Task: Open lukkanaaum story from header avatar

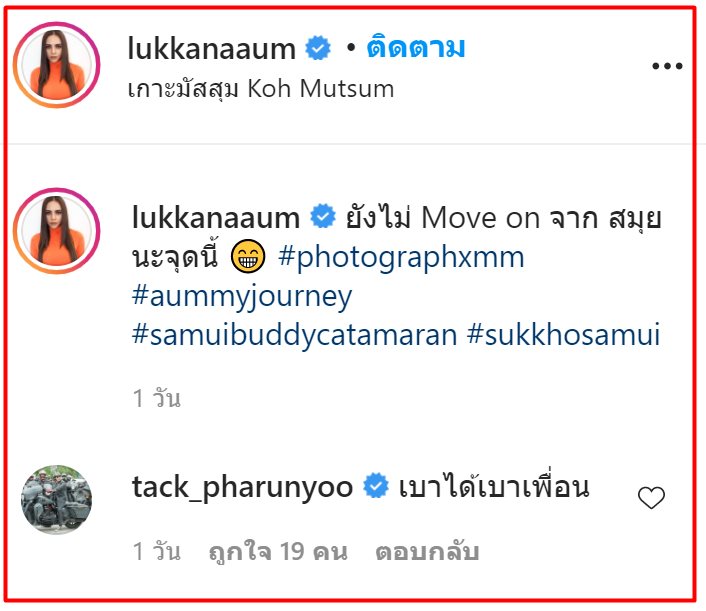Action: point(56,65)
